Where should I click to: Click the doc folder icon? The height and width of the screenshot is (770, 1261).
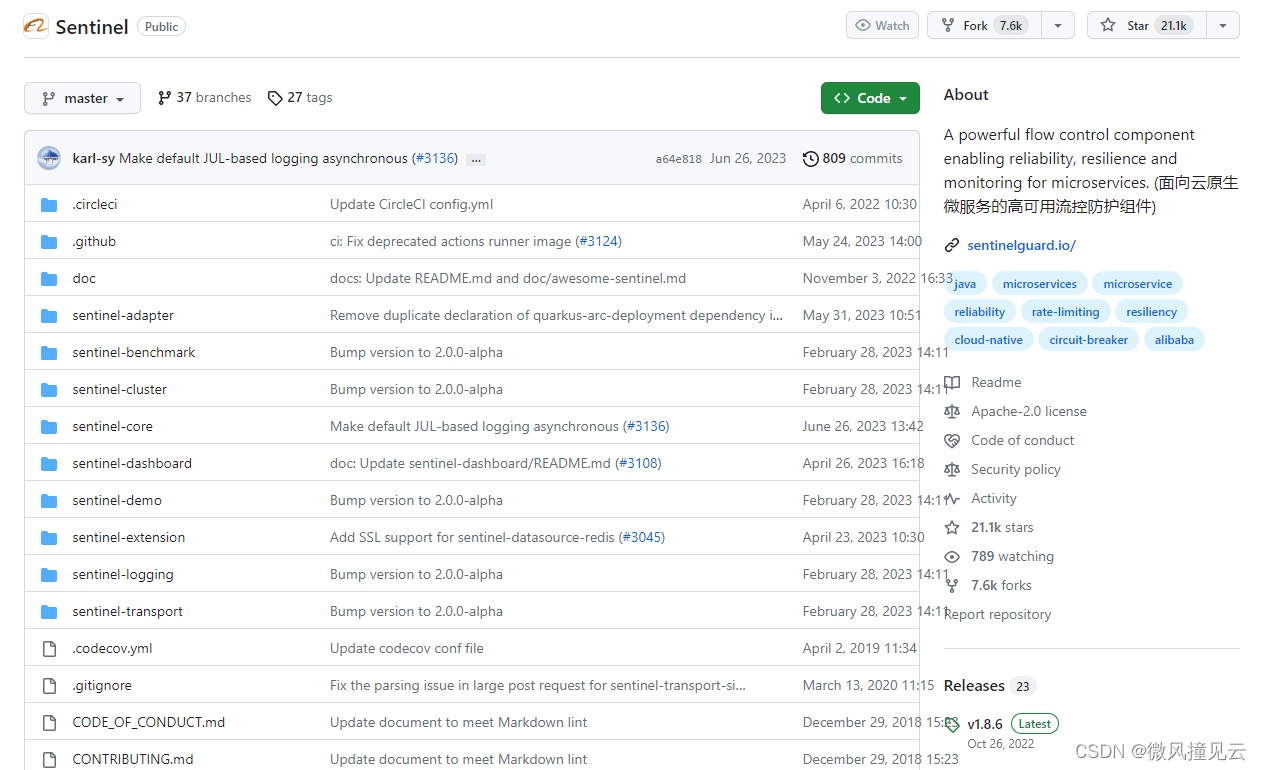(49, 279)
